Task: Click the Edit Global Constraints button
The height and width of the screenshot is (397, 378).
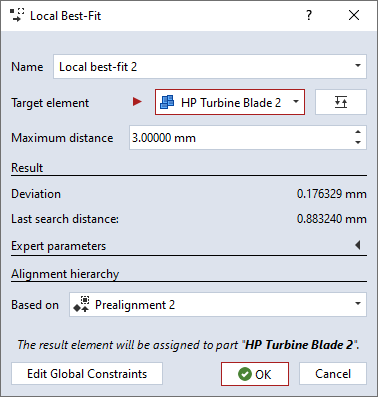Action: tap(87, 374)
